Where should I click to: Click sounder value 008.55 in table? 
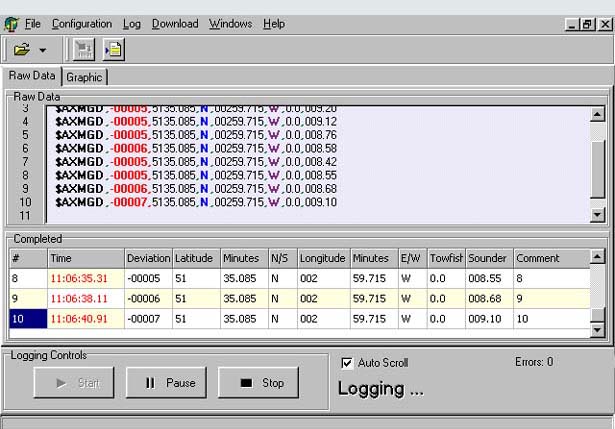pyautogui.click(x=489, y=278)
